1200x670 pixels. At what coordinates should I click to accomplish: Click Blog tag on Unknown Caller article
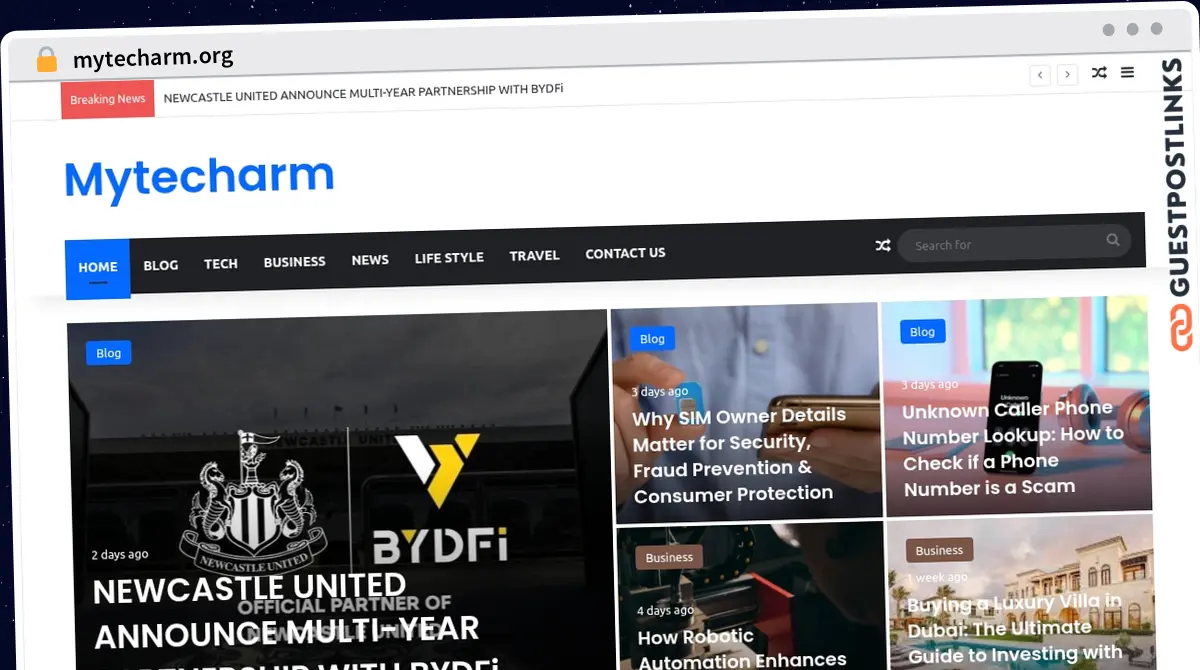pos(922,332)
